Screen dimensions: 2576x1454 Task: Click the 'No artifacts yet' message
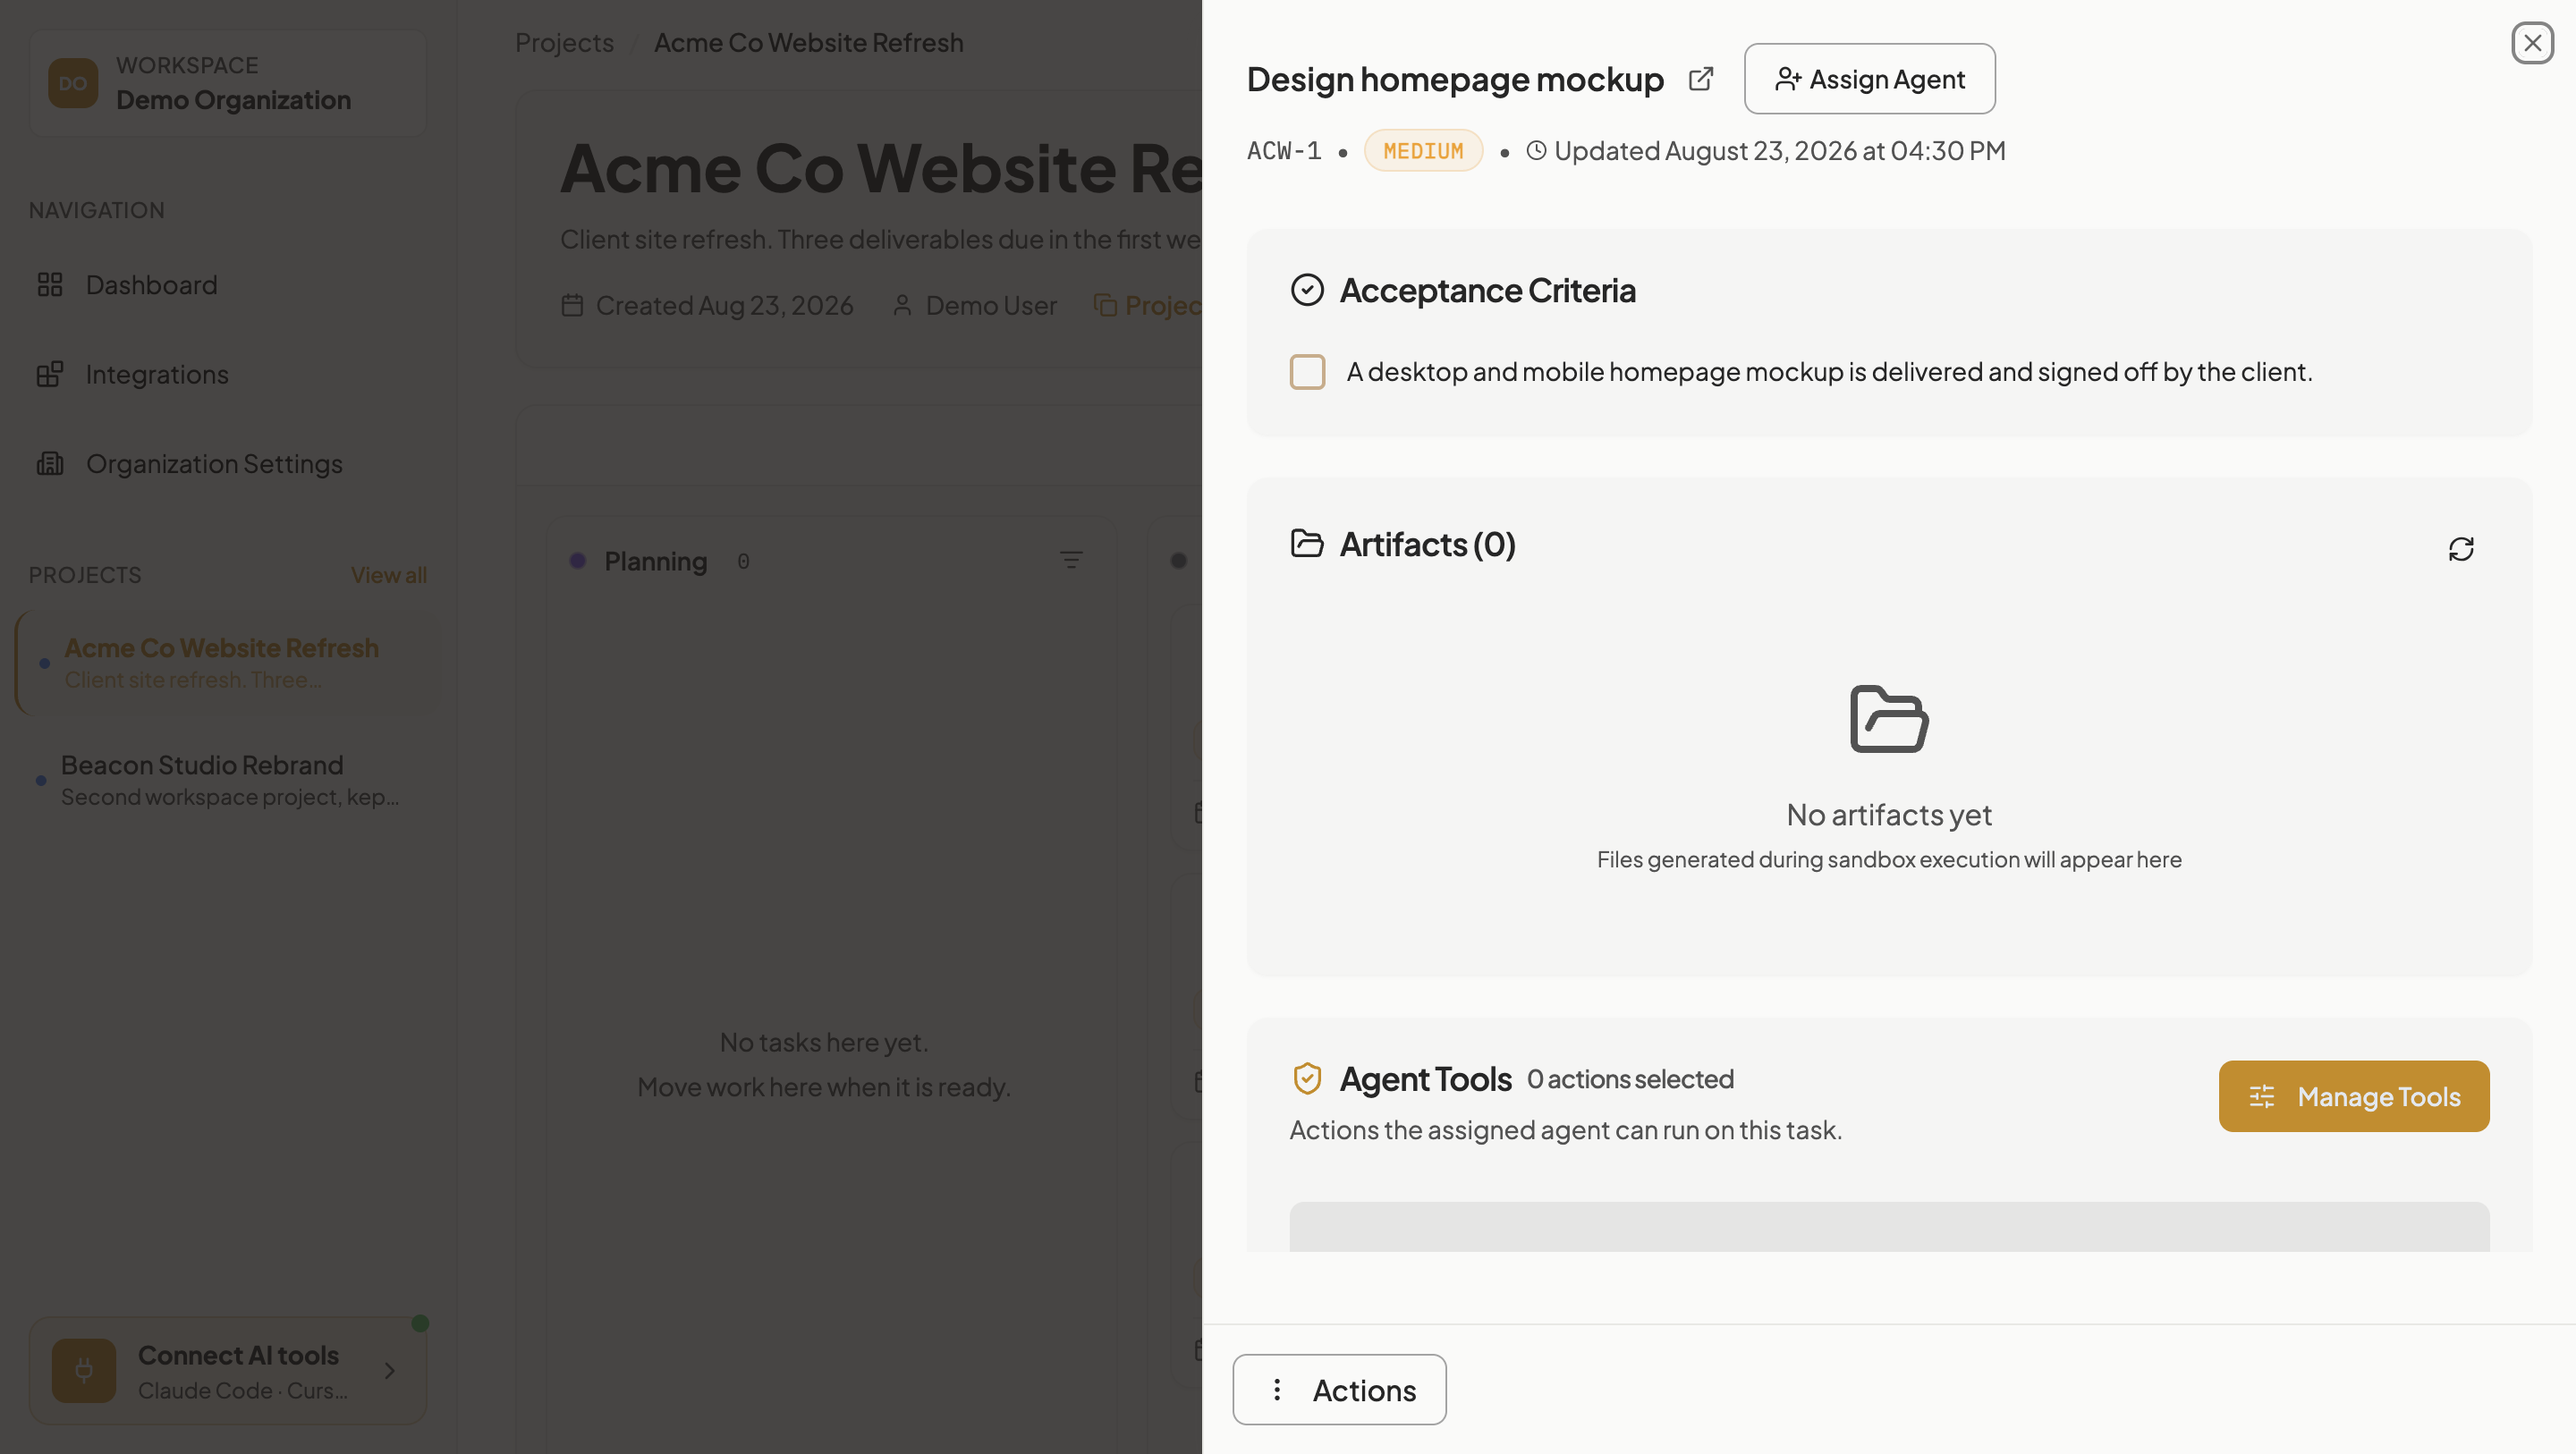pos(1889,815)
